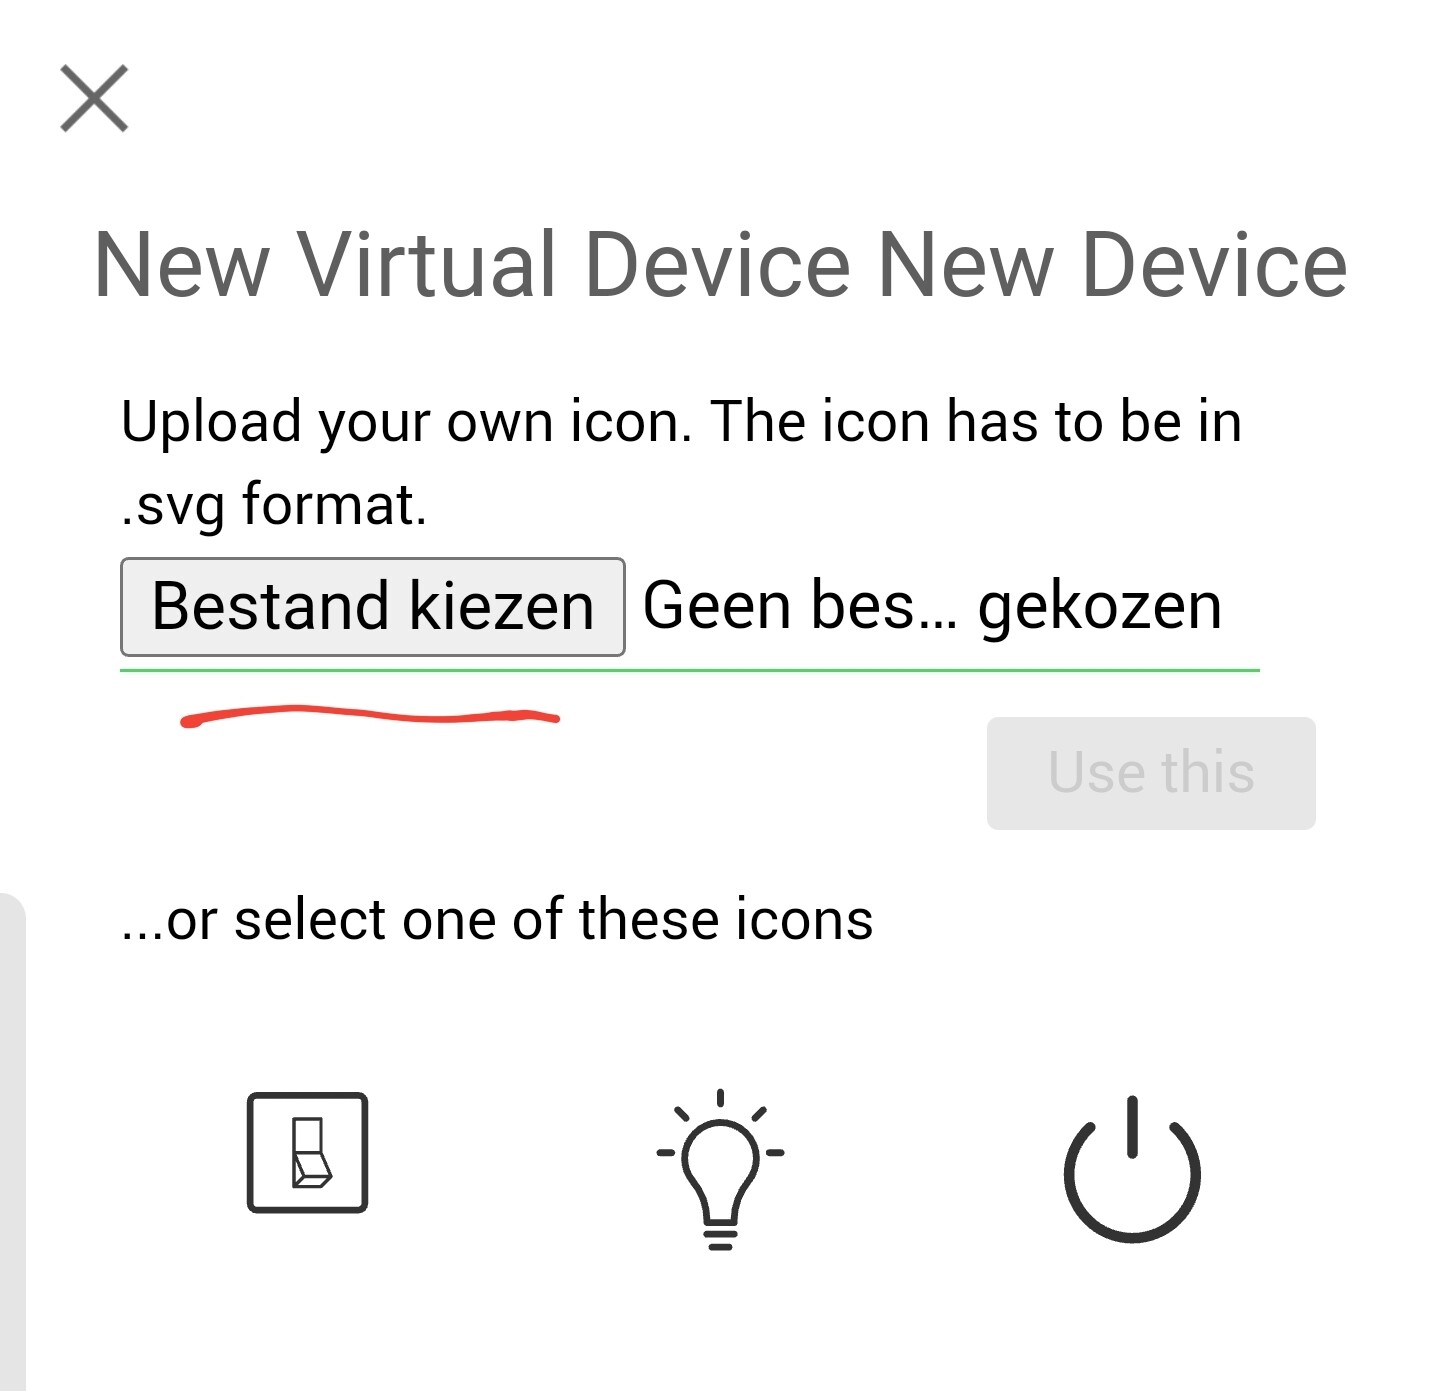Click the gray panel edge at left
1440x1391 pixels.
tap(12, 1140)
